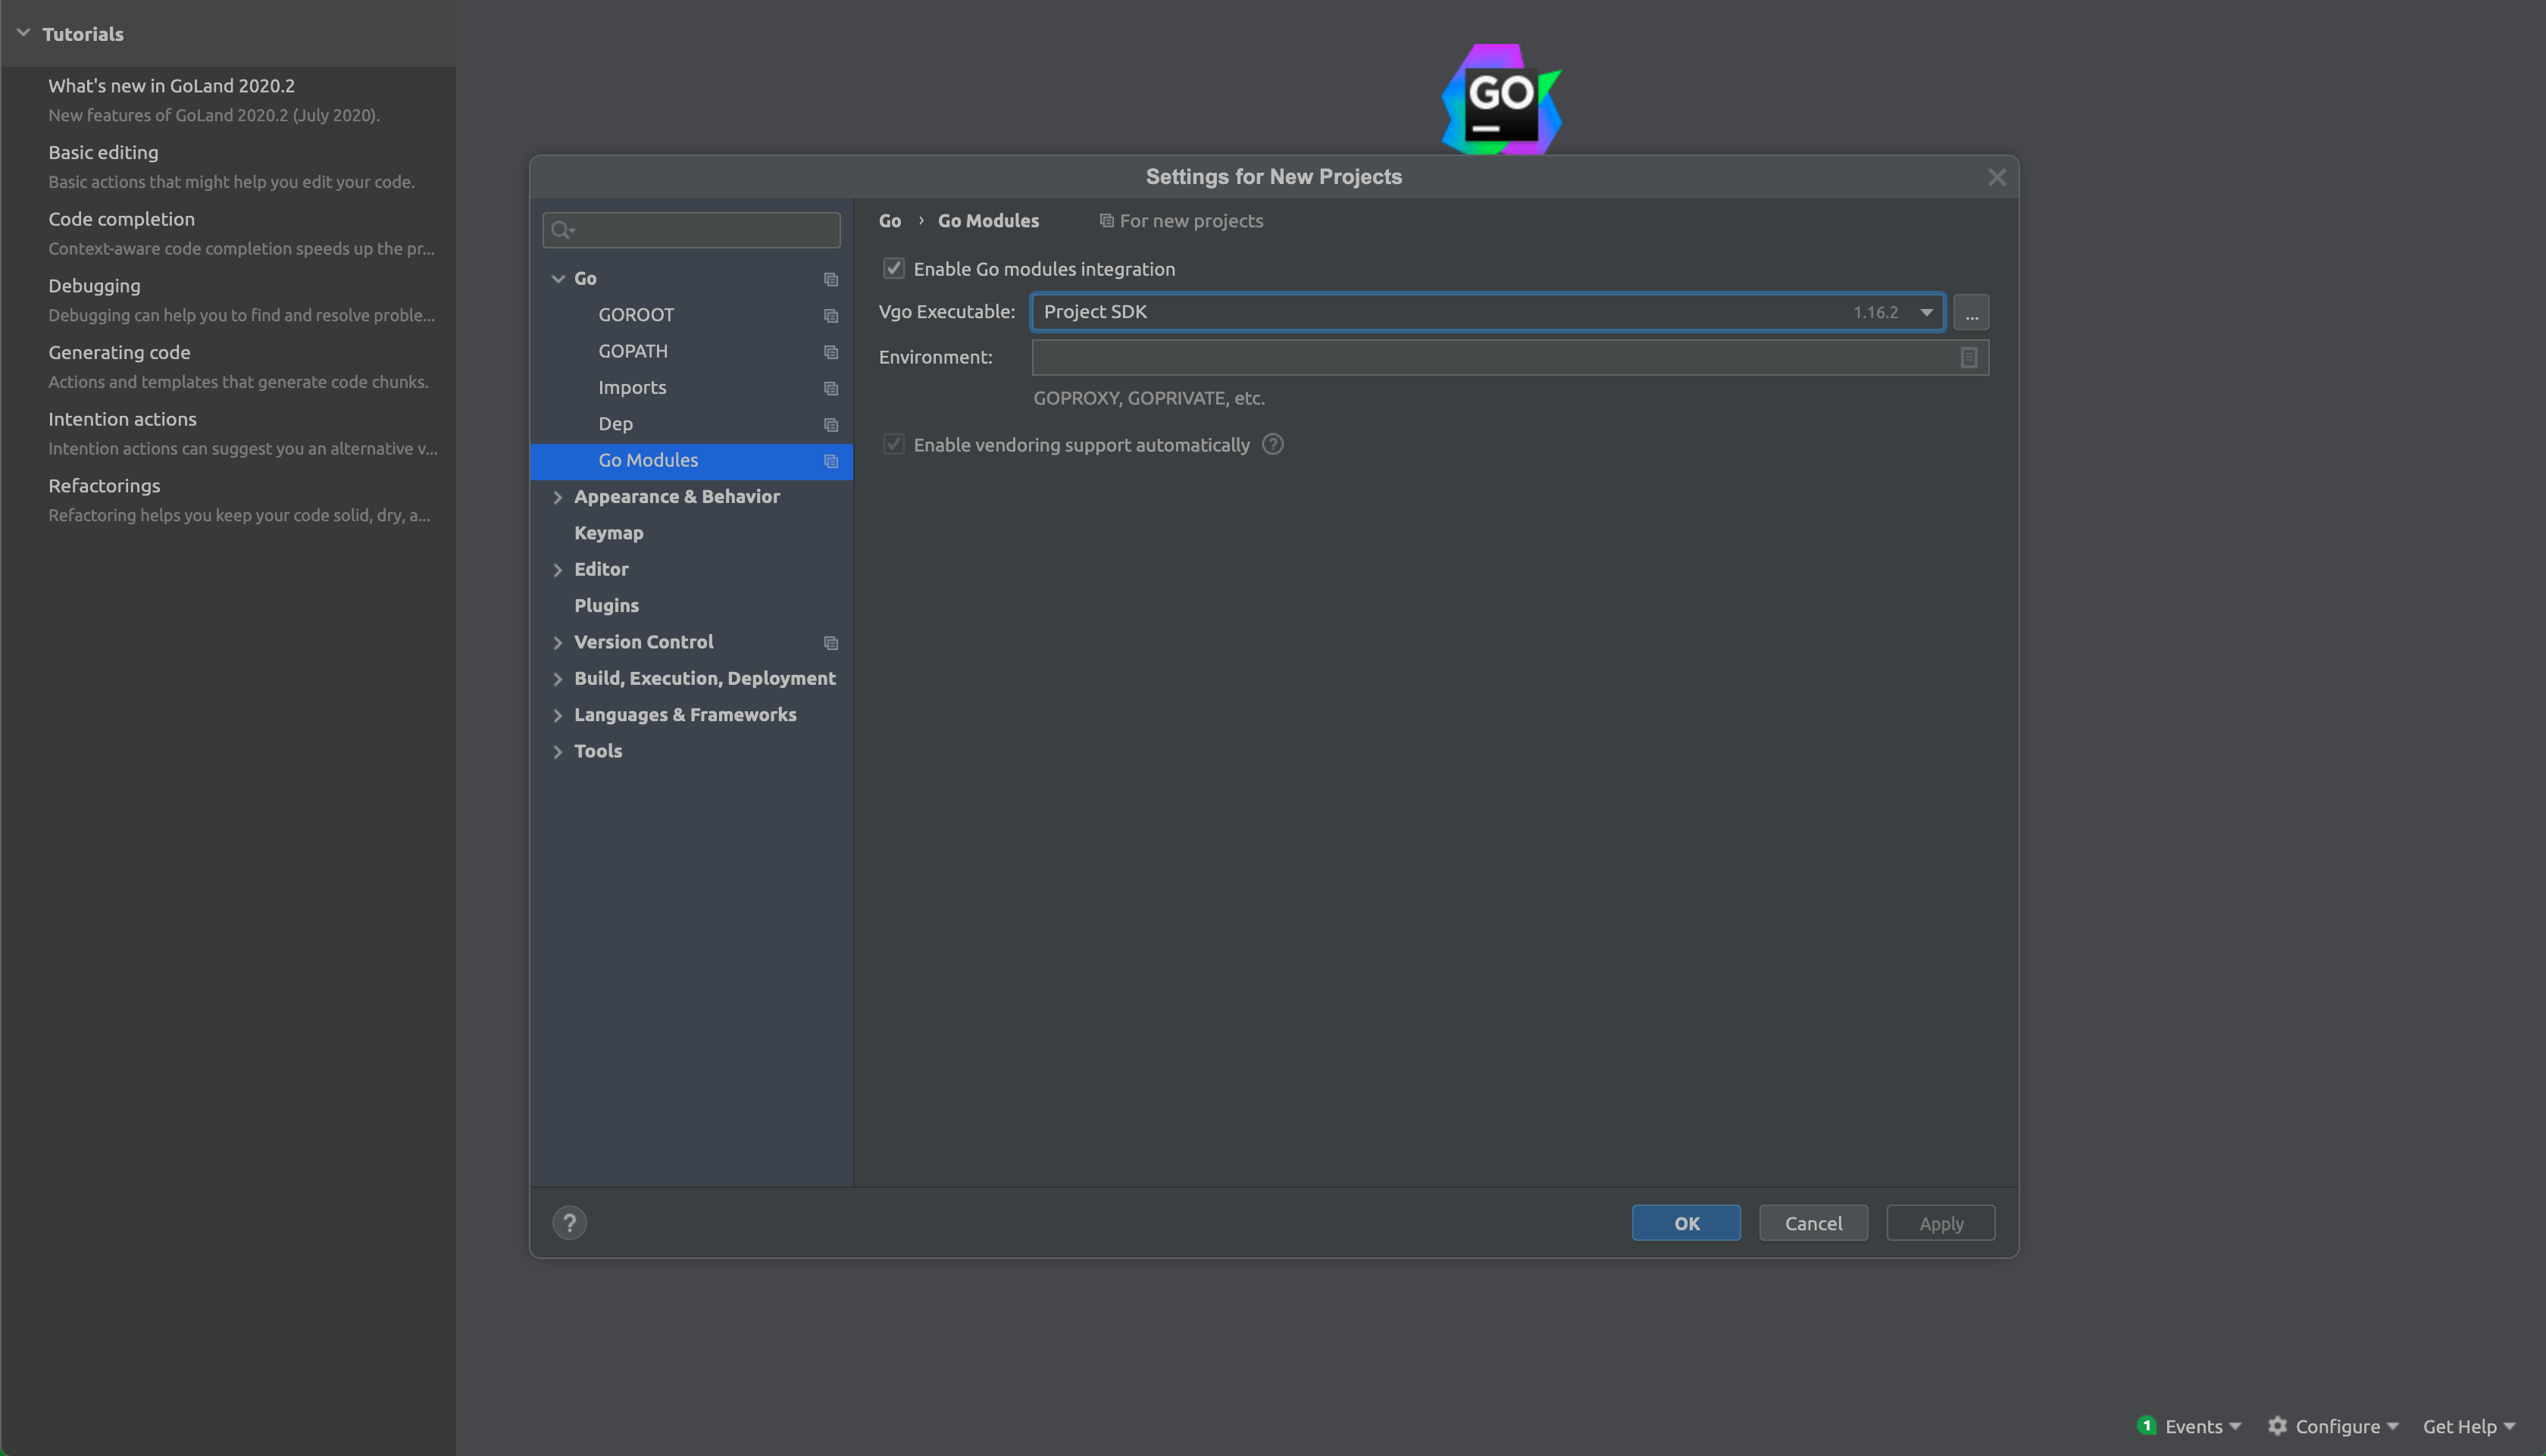Image resolution: width=2546 pixels, height=1456 pixels.
Task: Click the OK button
Action: coord(1686,1223)
